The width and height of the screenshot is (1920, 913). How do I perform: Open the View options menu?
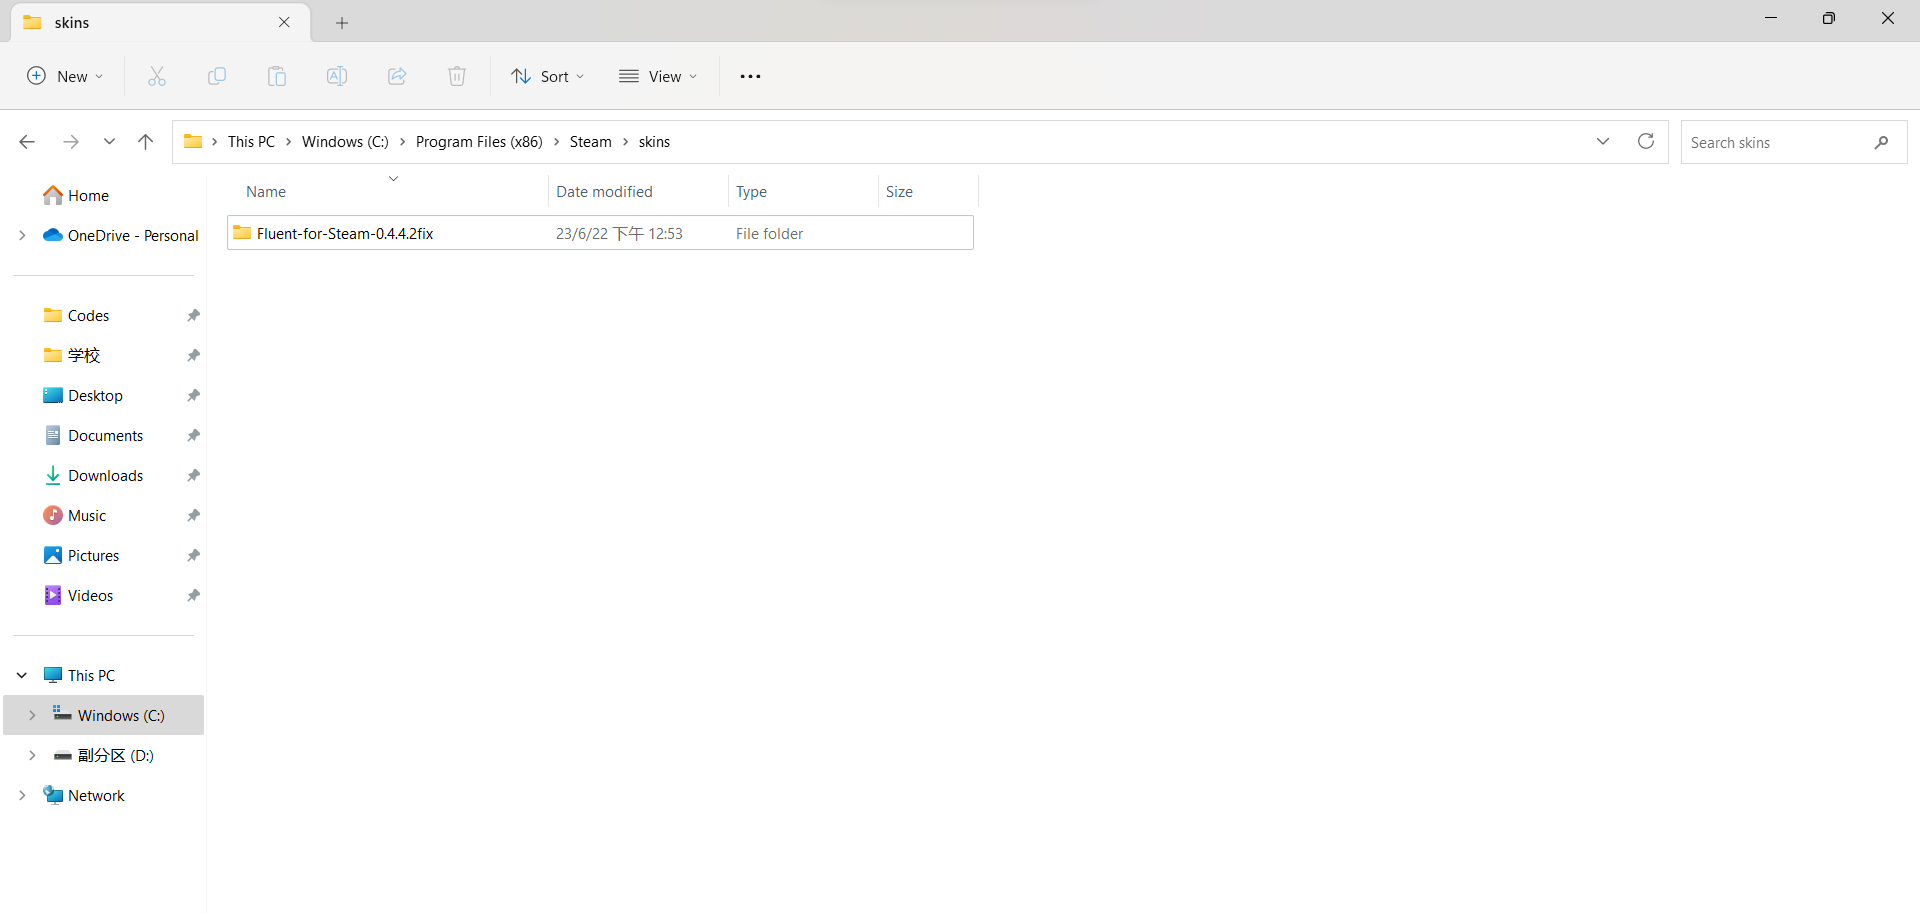pos(657,76)
